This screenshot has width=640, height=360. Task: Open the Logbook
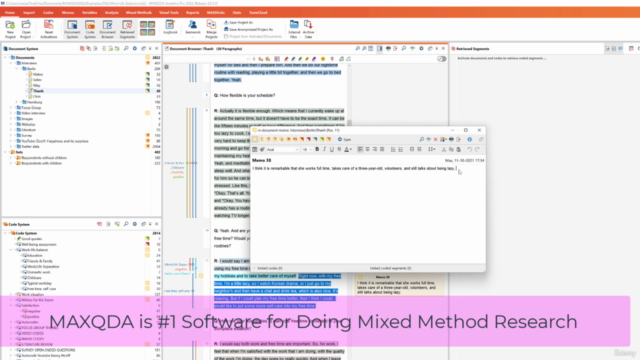[x=170, y=28]
